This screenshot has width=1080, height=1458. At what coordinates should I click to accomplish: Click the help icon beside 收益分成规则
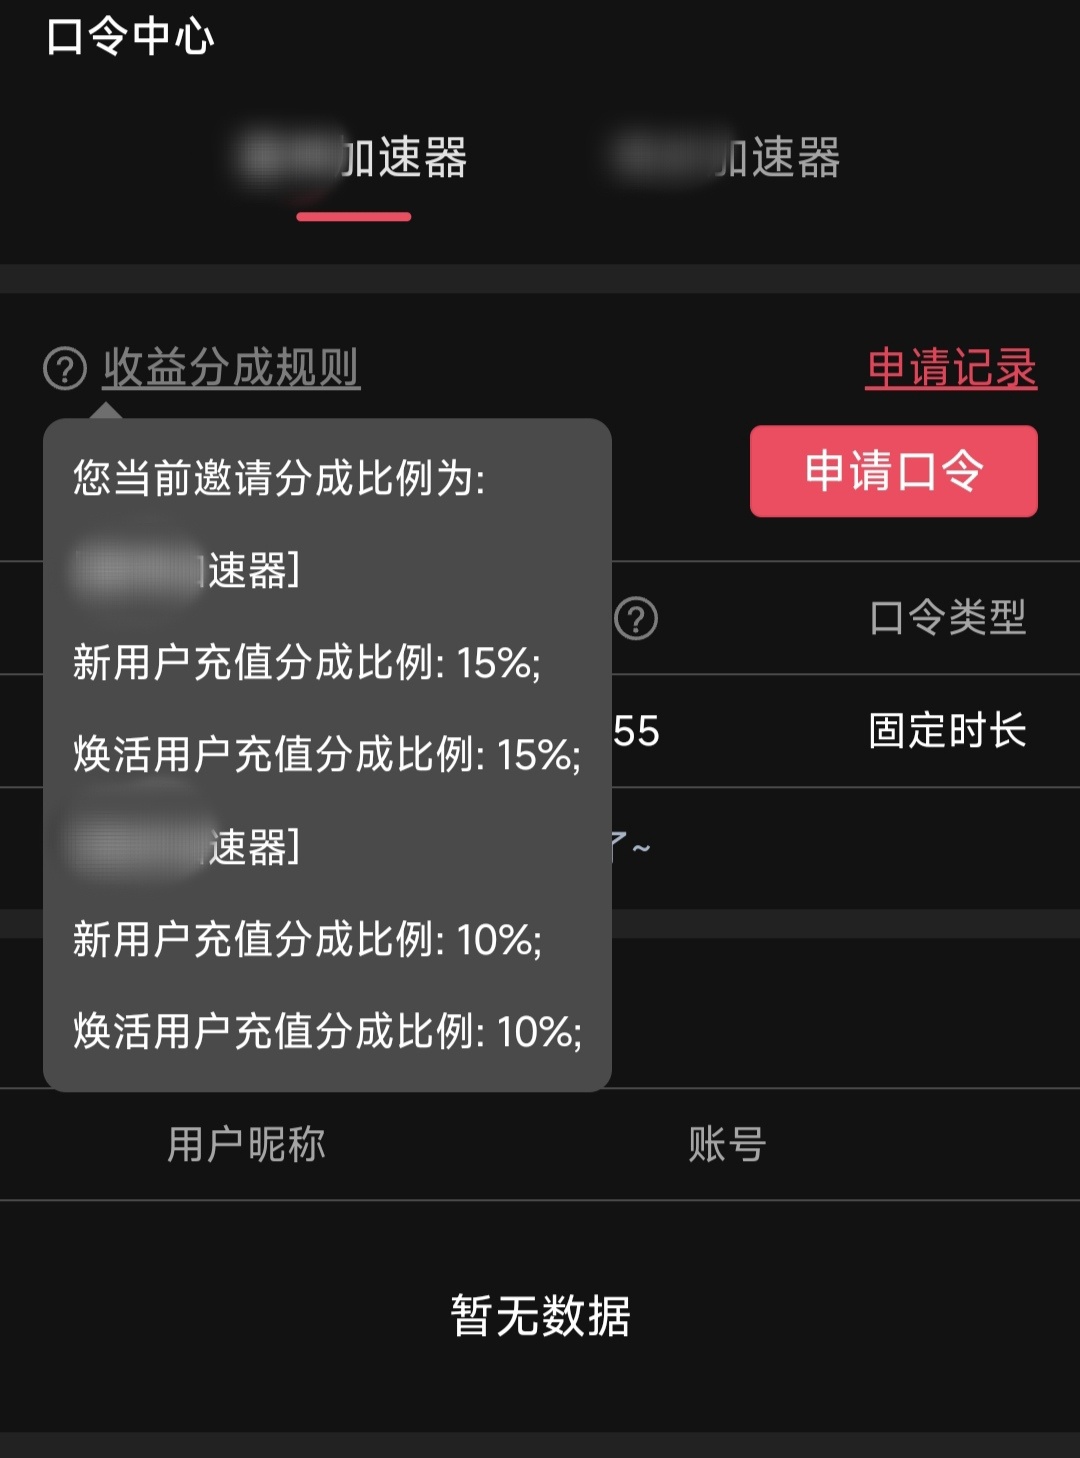point(65,369)
